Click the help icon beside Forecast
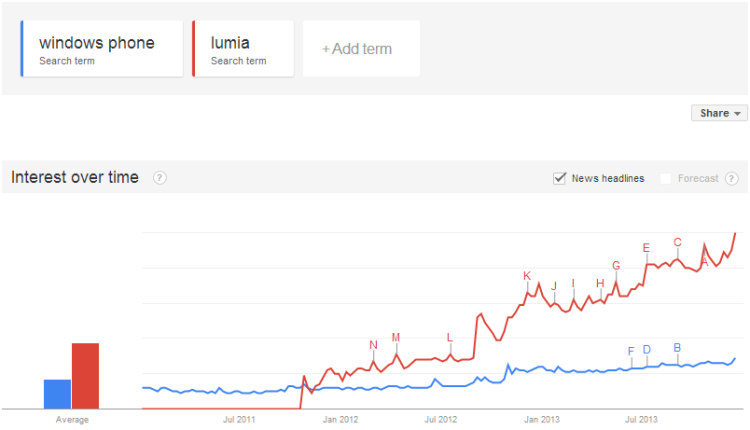The image size is (750, 430). pos(731,178)
